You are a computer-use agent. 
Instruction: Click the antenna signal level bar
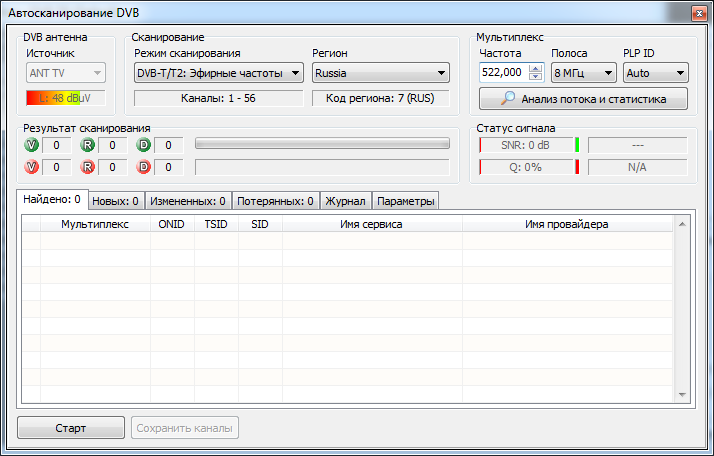coord(66,99)
